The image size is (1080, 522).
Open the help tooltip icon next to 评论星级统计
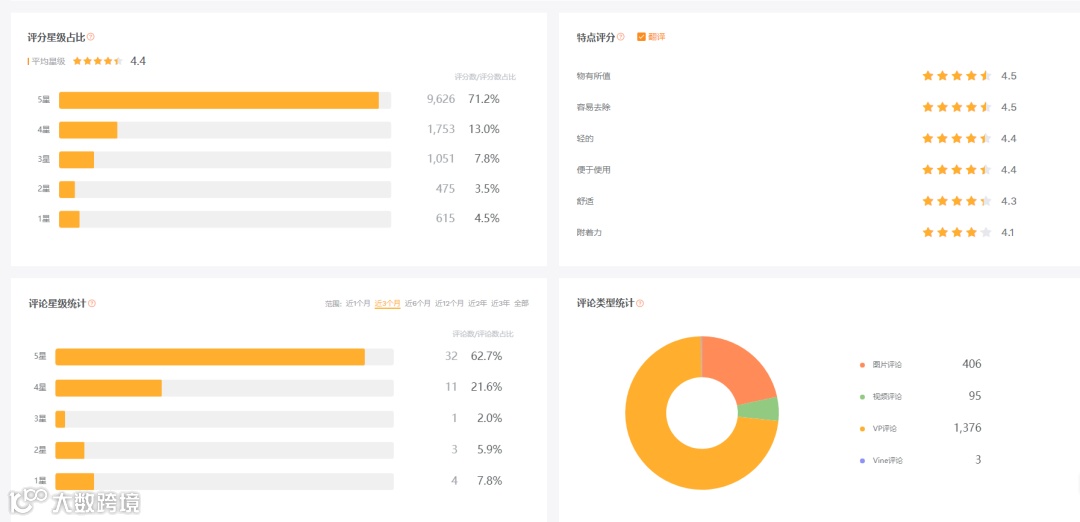92,303
